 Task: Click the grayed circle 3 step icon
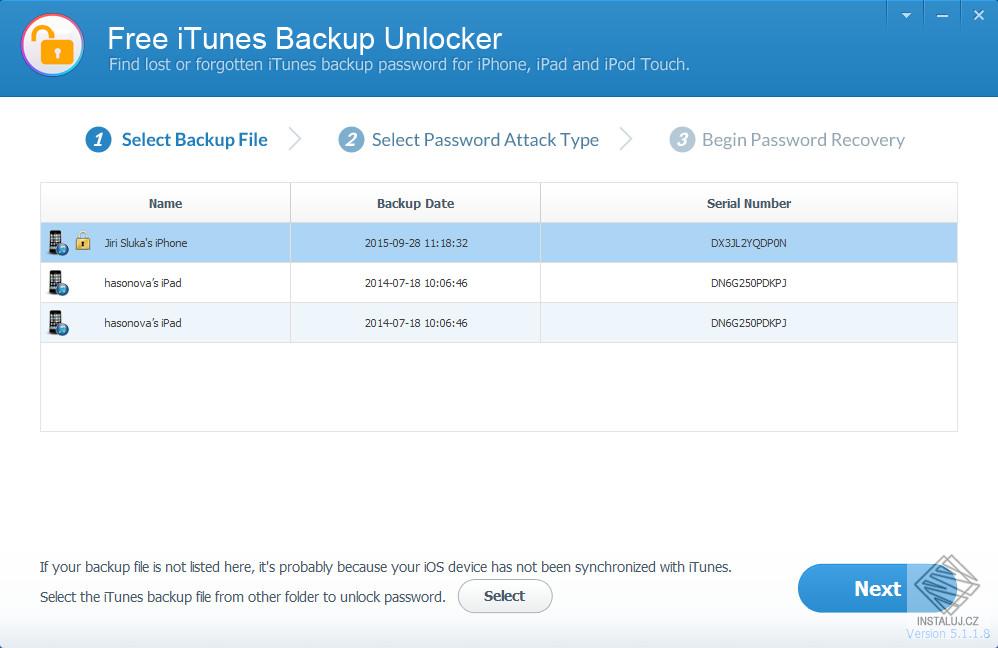pos(683,139)
